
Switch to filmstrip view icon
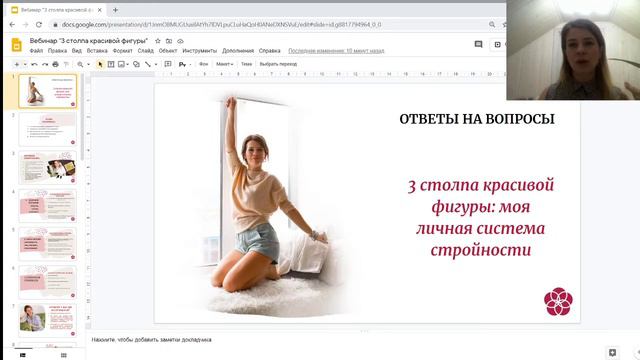[23, 355]
